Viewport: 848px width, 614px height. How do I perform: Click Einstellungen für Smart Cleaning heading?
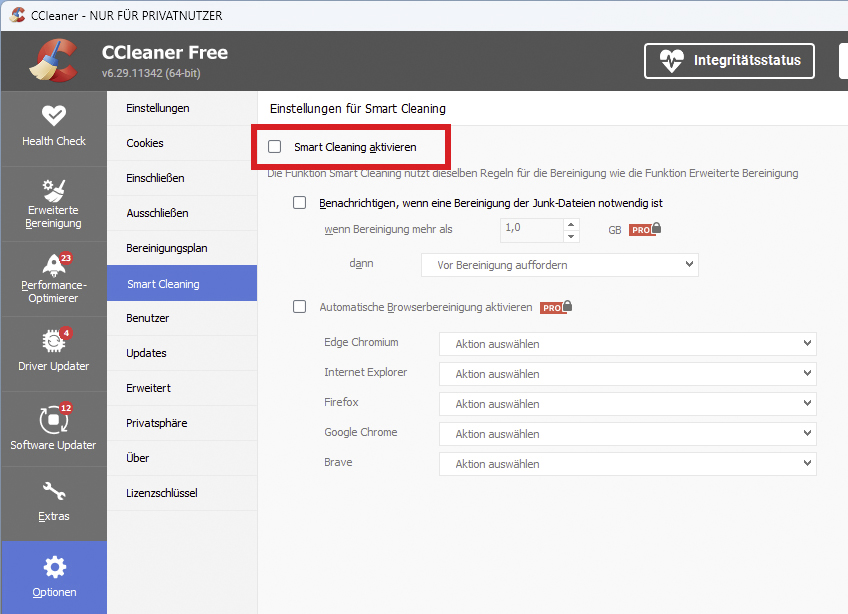pos(357,109)
